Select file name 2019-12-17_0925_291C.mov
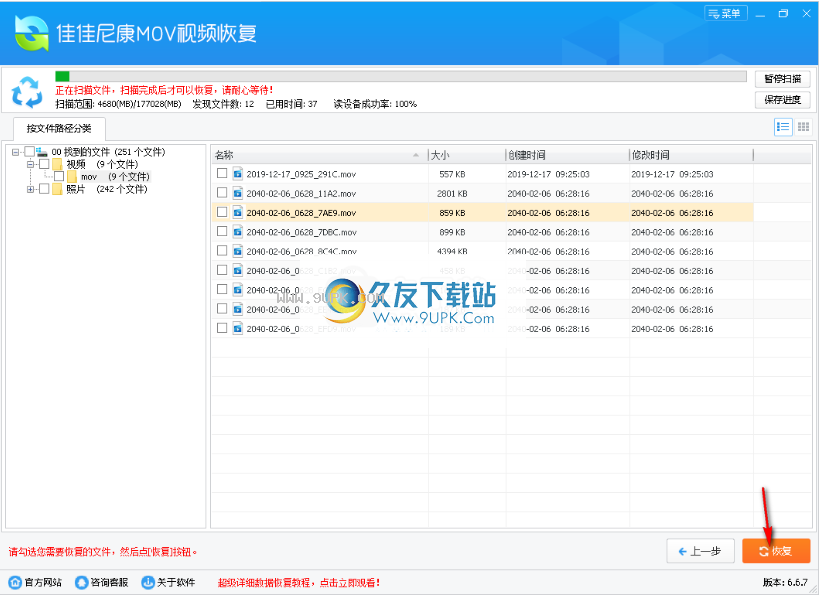826x602 pixels. (301, 174)
